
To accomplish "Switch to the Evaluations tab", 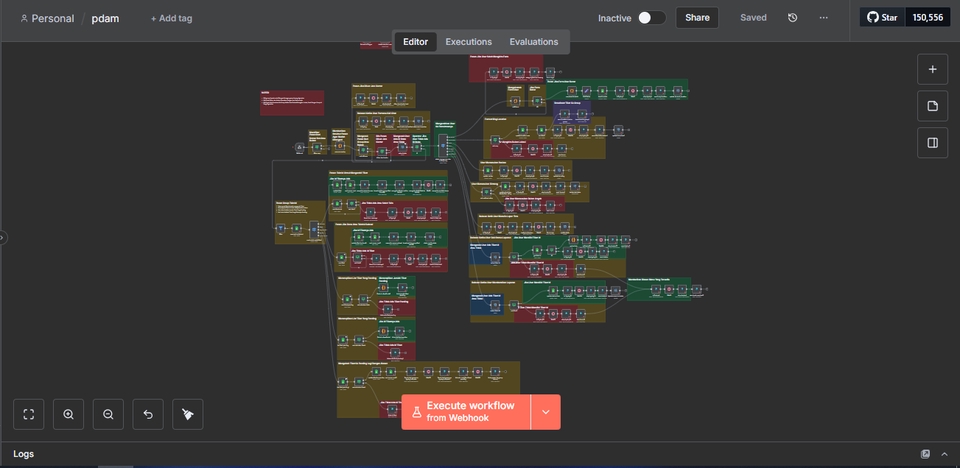I will coord(533,42).
